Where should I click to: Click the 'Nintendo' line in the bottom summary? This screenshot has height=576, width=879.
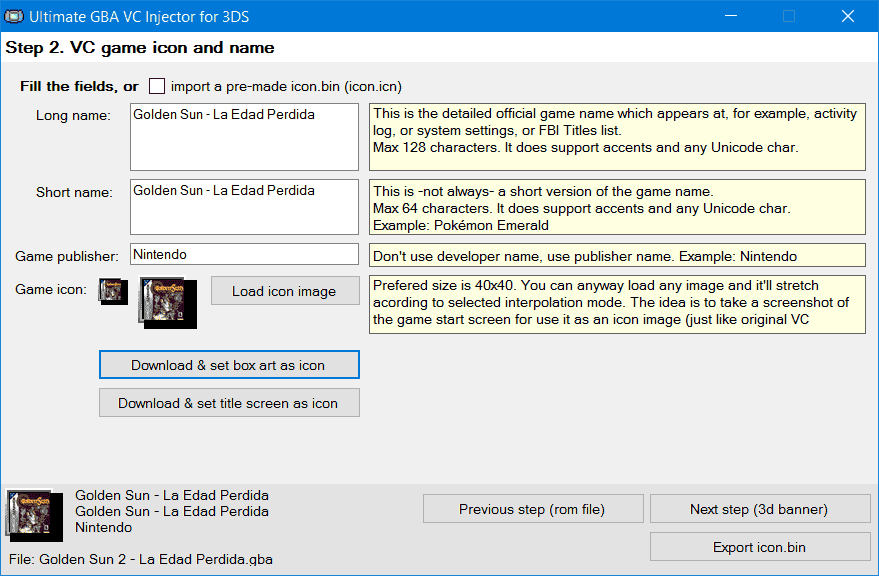point(104,527)
